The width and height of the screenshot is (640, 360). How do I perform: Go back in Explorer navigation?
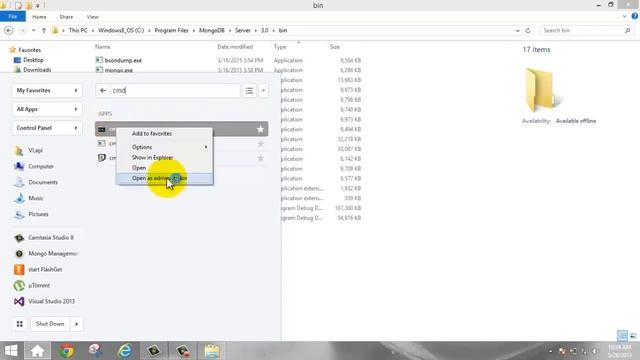9,31
